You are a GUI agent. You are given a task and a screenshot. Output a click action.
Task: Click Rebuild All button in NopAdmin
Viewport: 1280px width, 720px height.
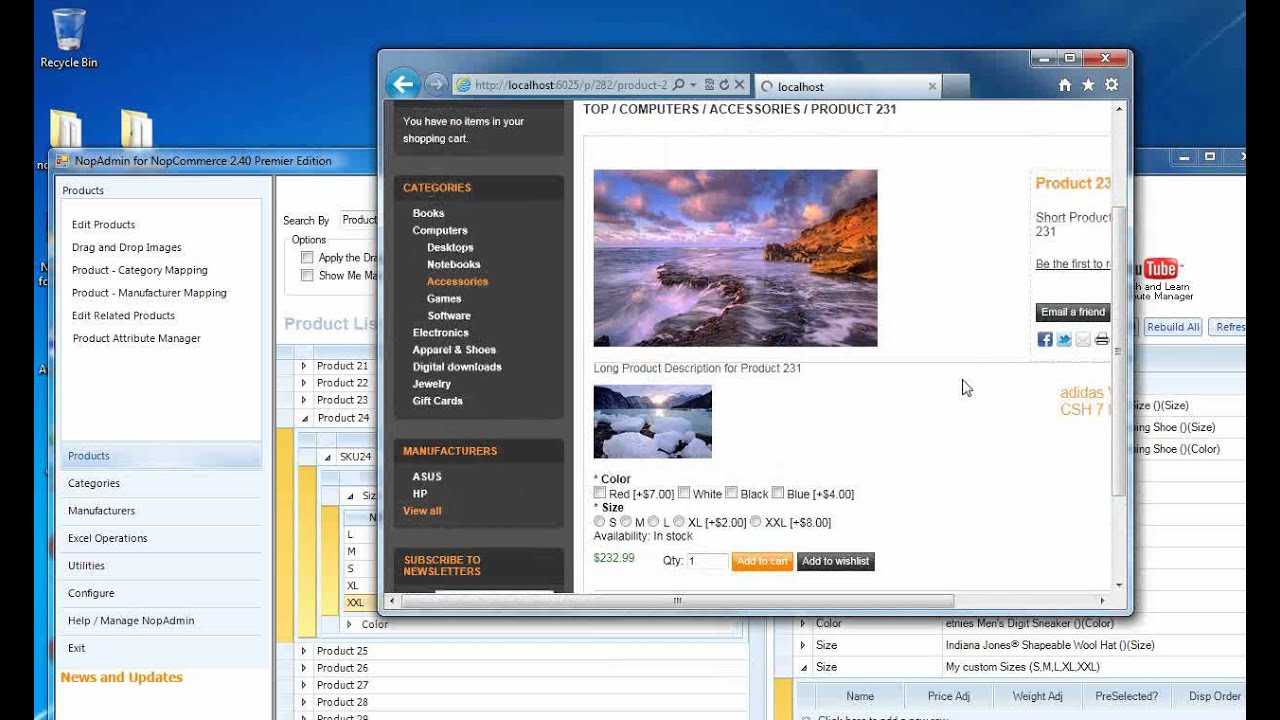point(1173,327)
